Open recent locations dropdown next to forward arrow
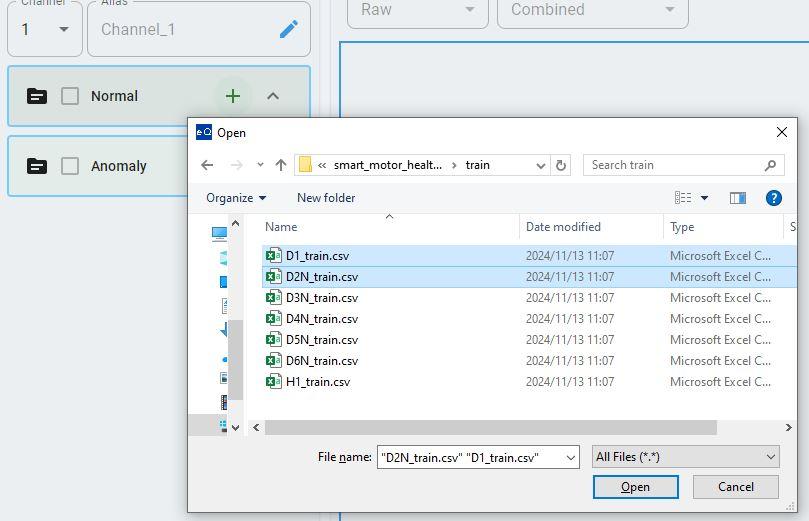 (260, 165)
